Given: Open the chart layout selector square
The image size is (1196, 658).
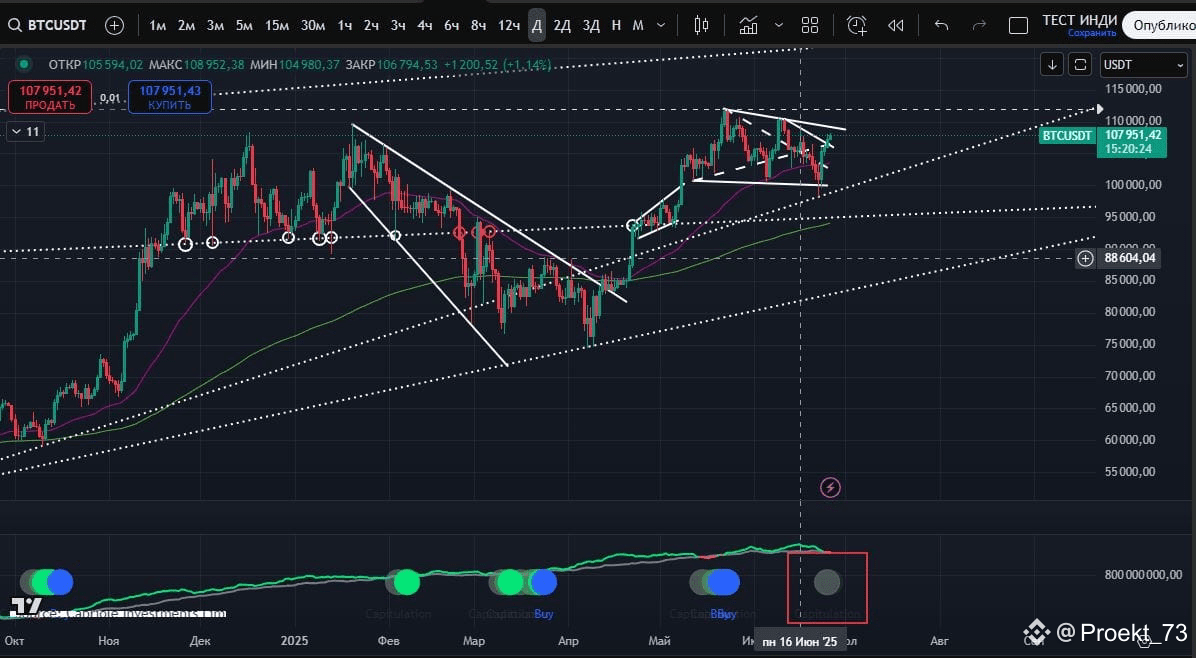Looking at the screenshot, I should [x=1018, y=26].
